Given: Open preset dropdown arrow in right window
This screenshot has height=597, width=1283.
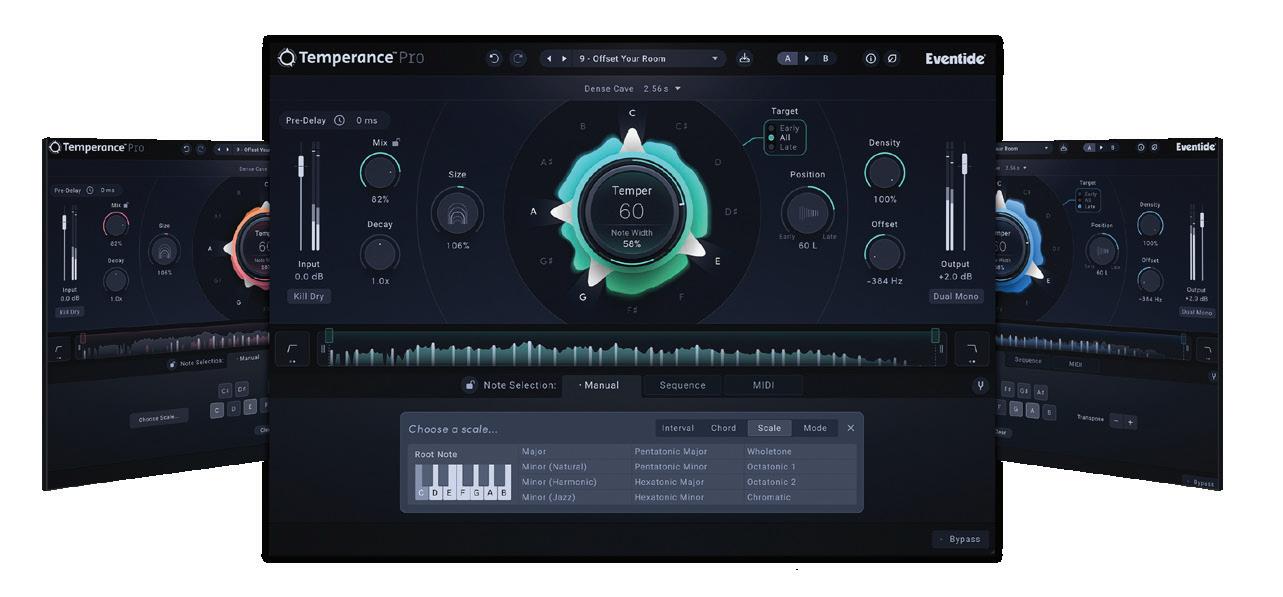Looking at the screenshot, I should (1048, 149).
